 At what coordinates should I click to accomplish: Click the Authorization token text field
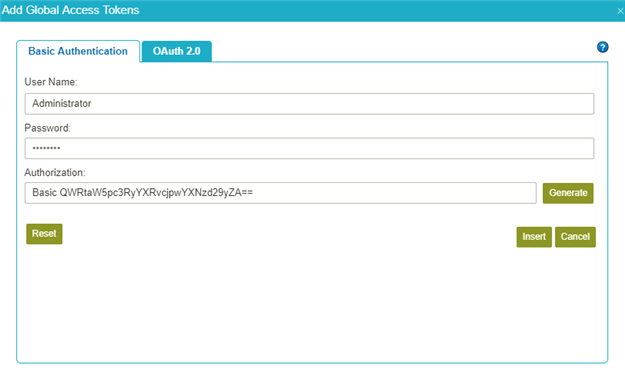(x=280, y=193)
